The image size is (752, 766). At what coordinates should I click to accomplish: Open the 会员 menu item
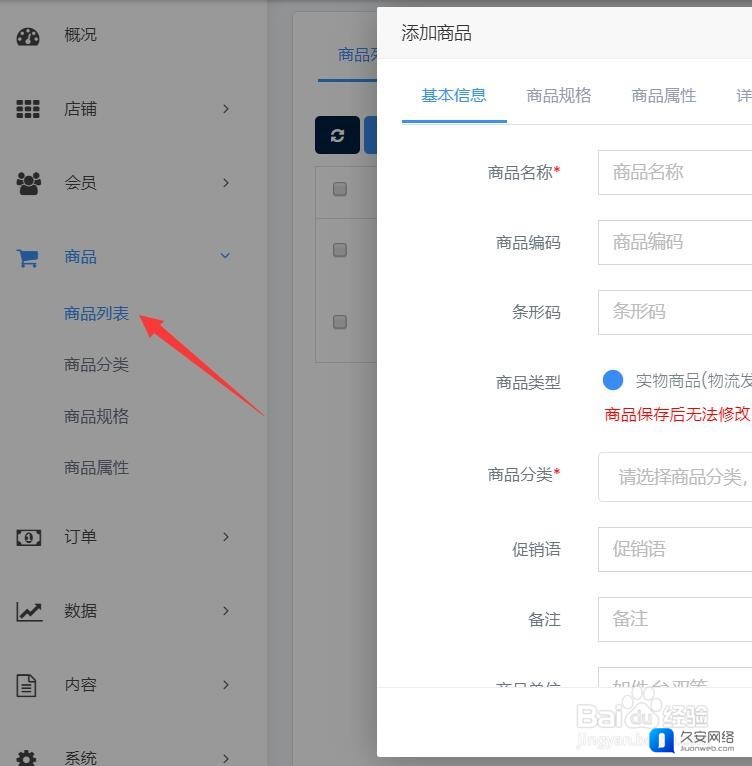(x=80, y=183)
